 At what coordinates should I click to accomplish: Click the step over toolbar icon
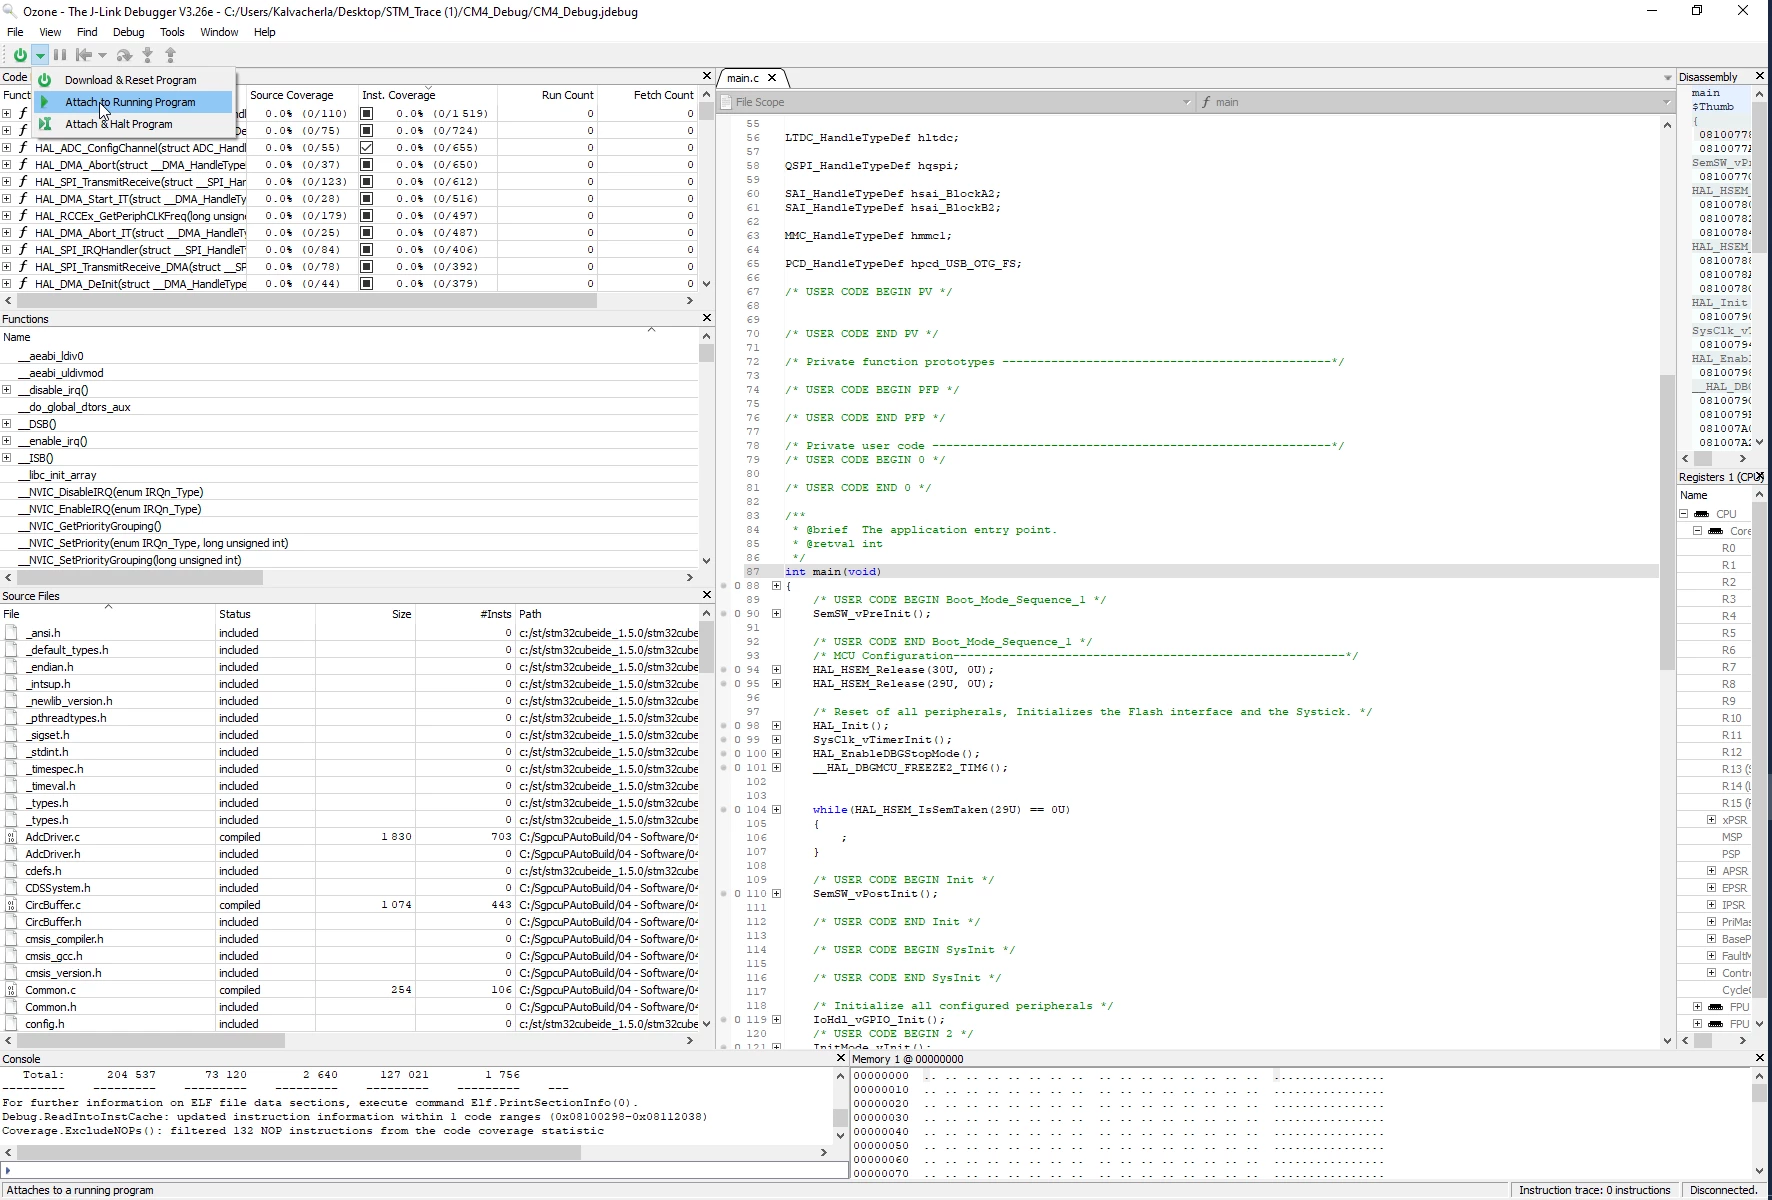(124, 55)
